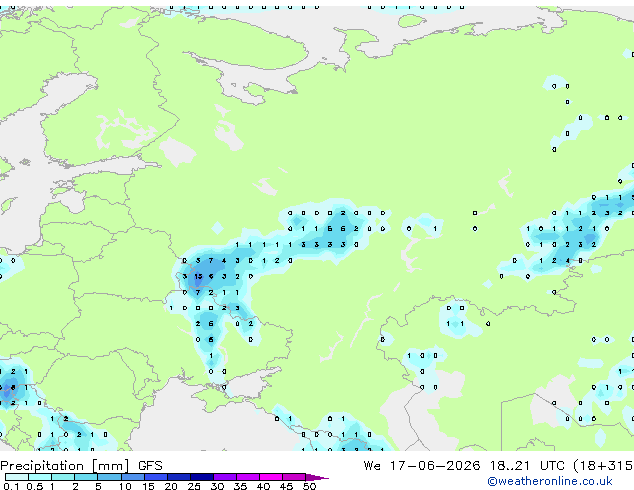Click the legend label '0.5'
Image resolution: width=634 pixels, height=490 pixels.
coord(35,486)
